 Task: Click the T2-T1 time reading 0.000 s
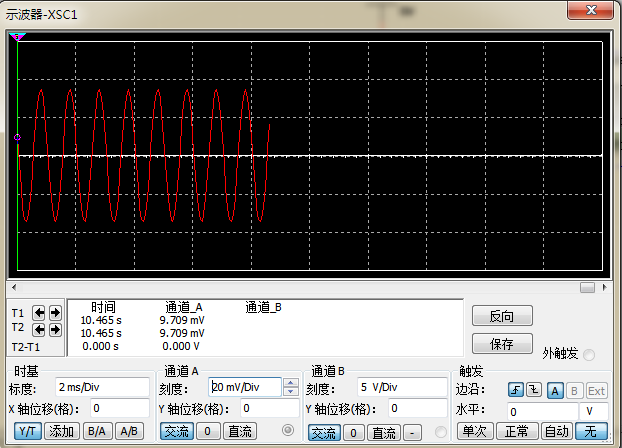[100, 346]
